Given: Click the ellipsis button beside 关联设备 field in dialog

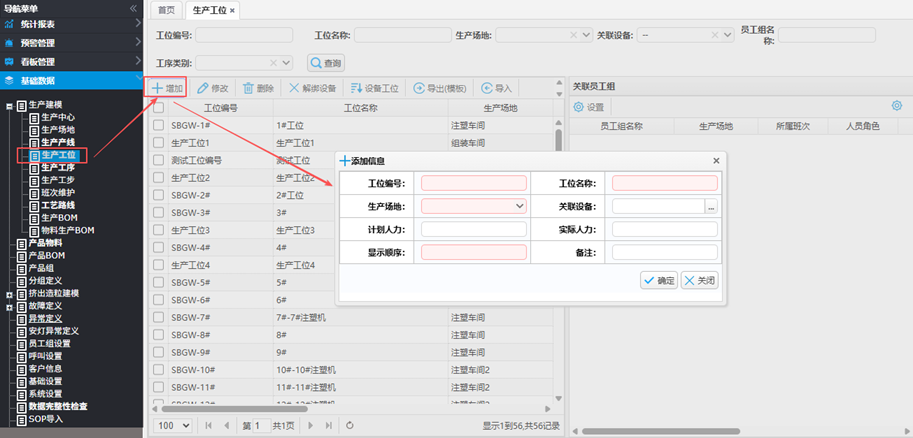Looking at the screenshot, I should click(711, 206).
